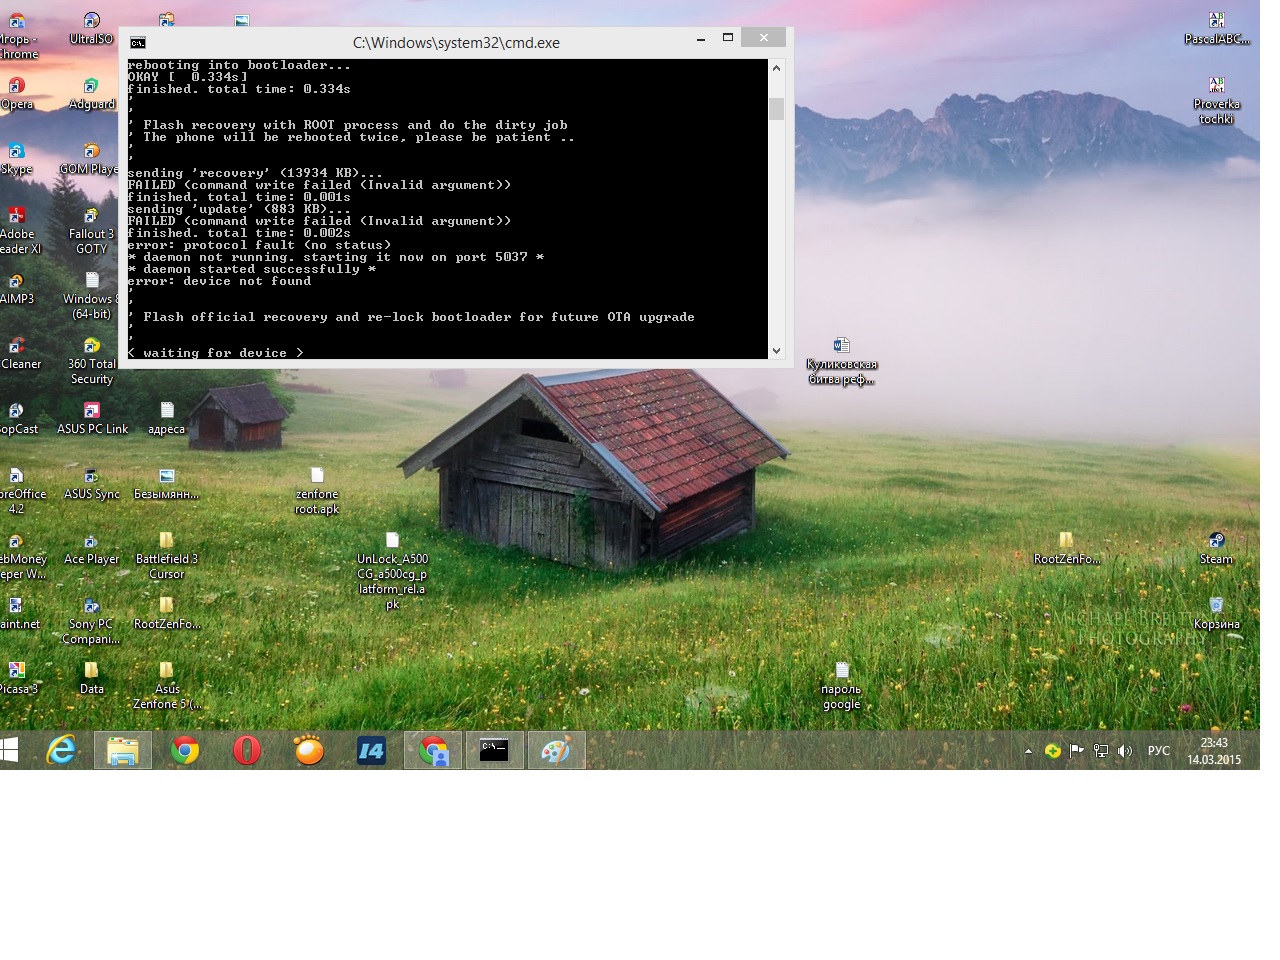1280x960 pixels.
Task: Show hidden system tray icons
Action: click(x=1028, y=751)
